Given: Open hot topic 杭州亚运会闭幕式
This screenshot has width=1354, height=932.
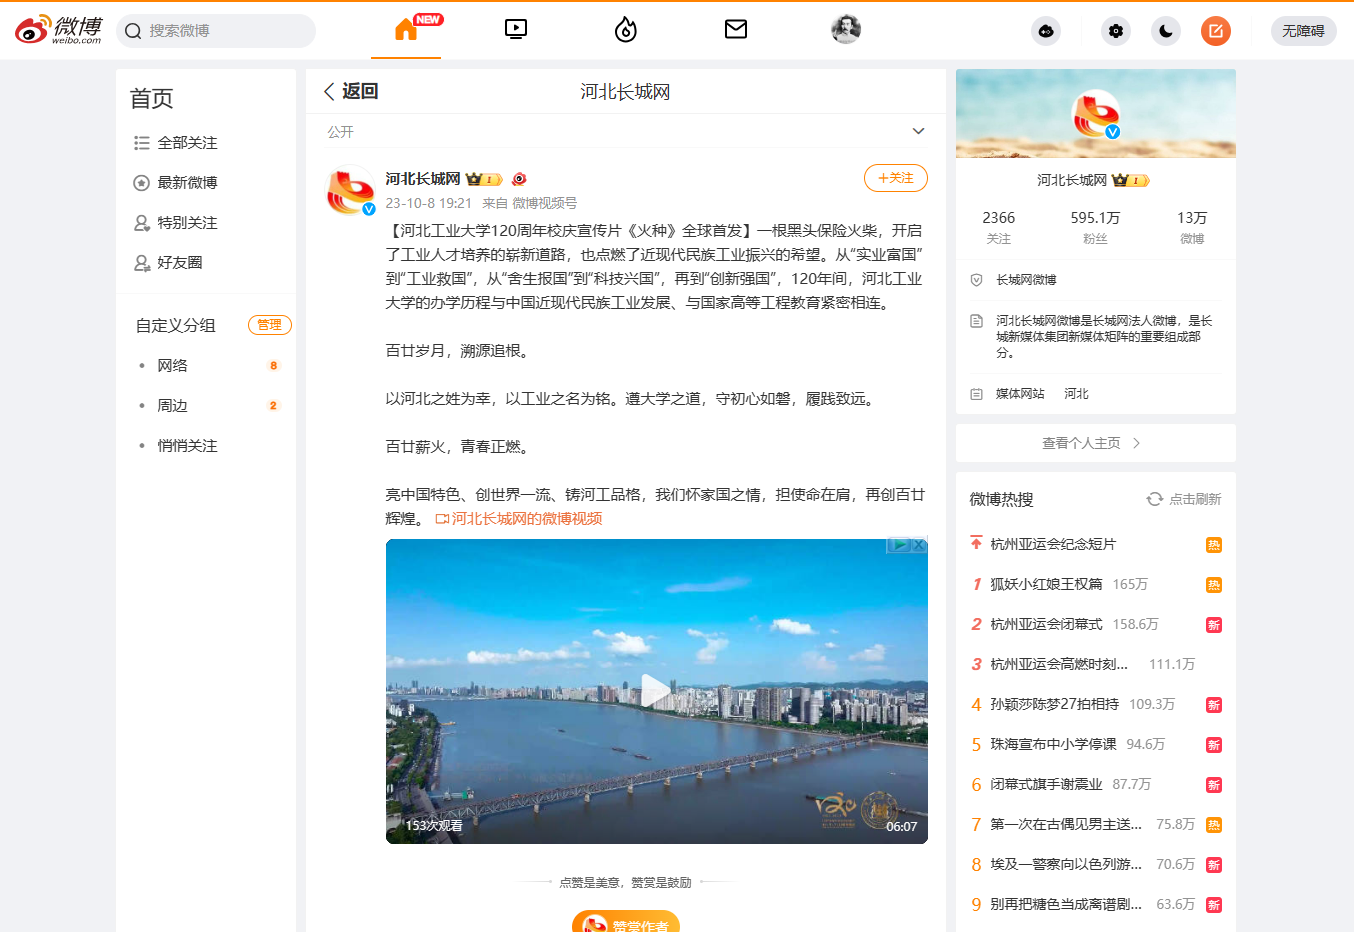Looking at the screenshot, I should pyautogui.click(x=1046, y=624).
